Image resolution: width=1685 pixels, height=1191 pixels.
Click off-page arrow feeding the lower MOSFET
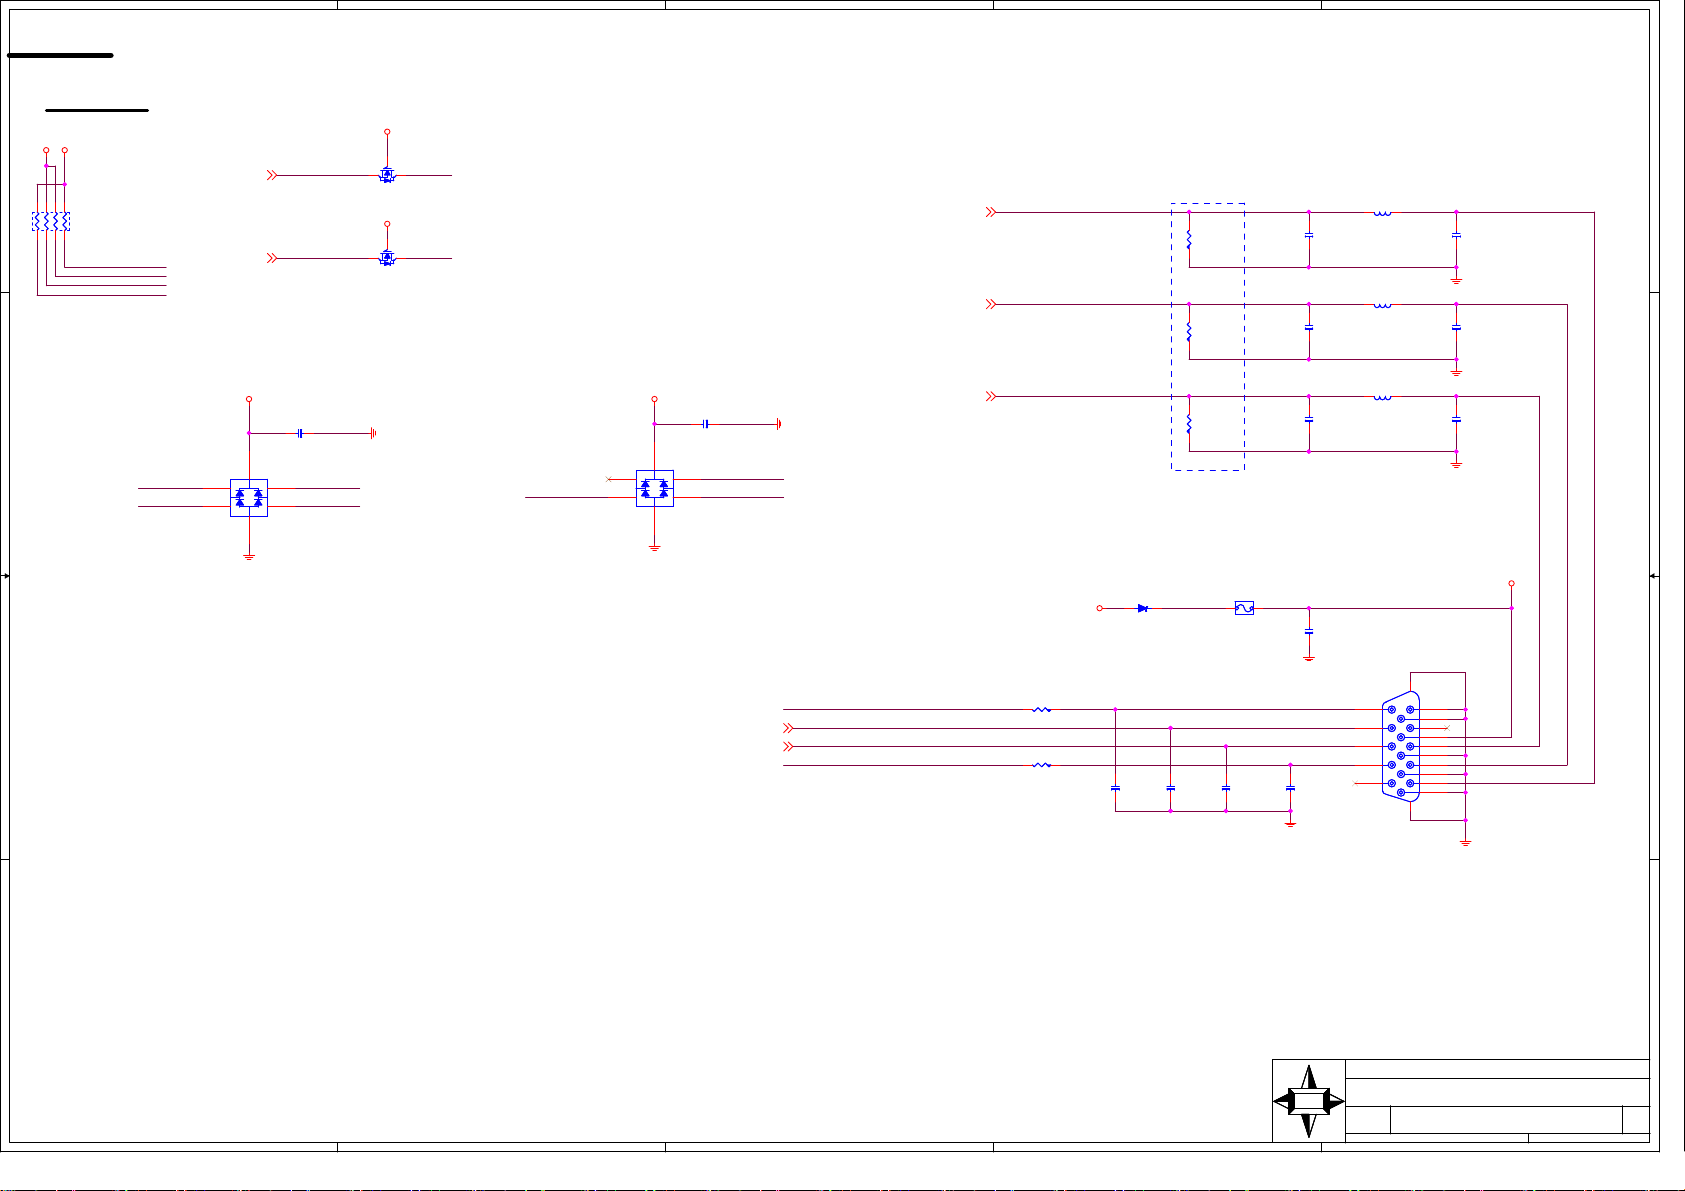271,258
